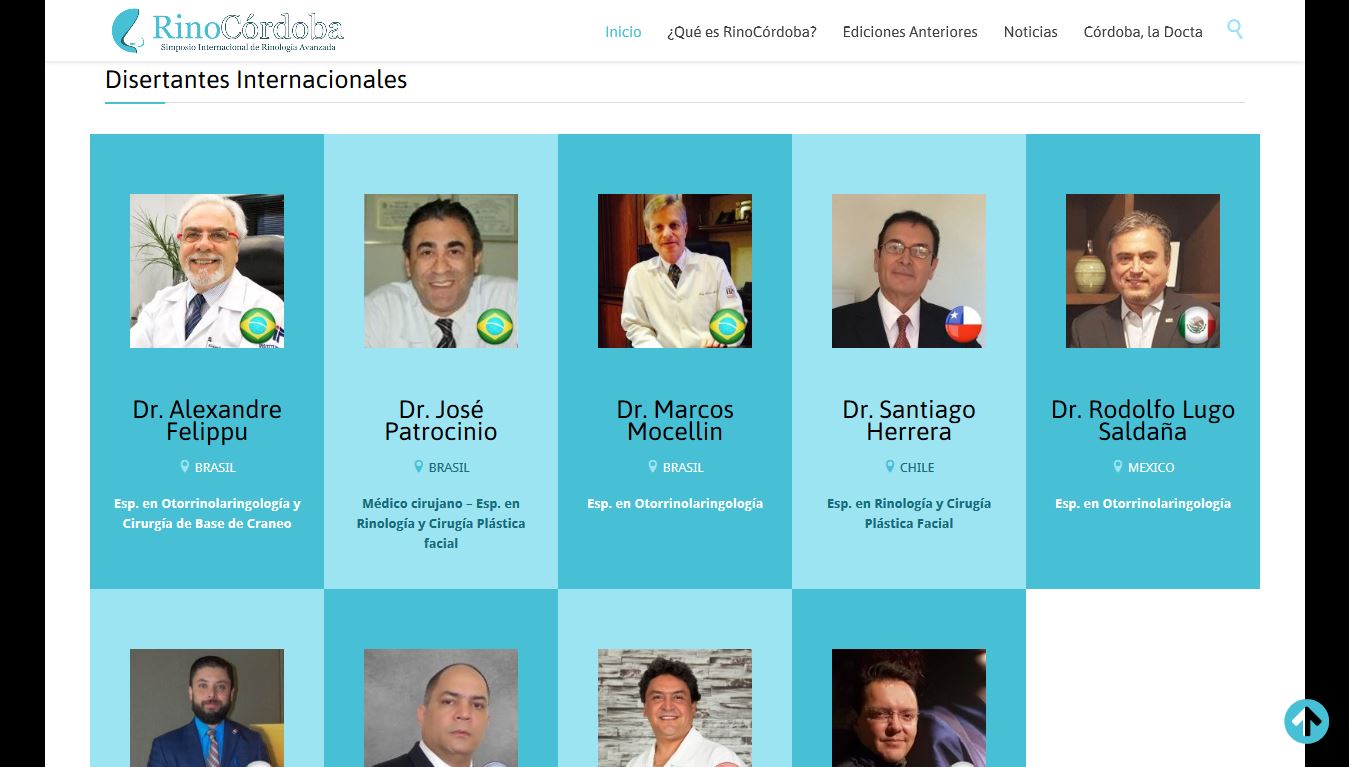
Task: Open Dr. Alexandre Felippu profile name
Action: pyautogui.click(x=207, y=420)
